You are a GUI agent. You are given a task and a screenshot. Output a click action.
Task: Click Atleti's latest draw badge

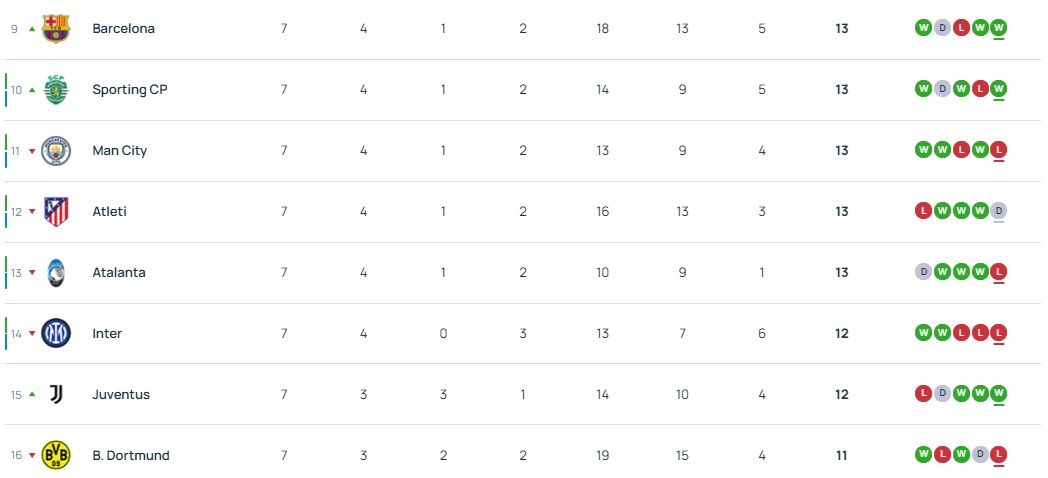(x=998, y=211)
